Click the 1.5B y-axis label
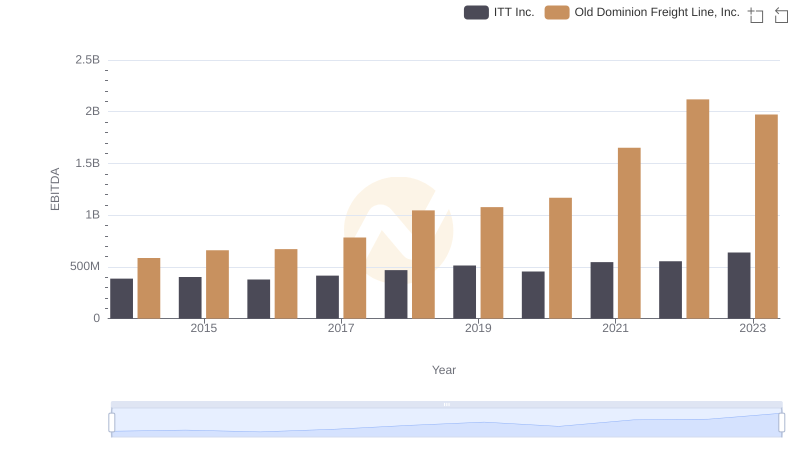The width and height of the screenshot is (800, 461). [x=87, y=163]
